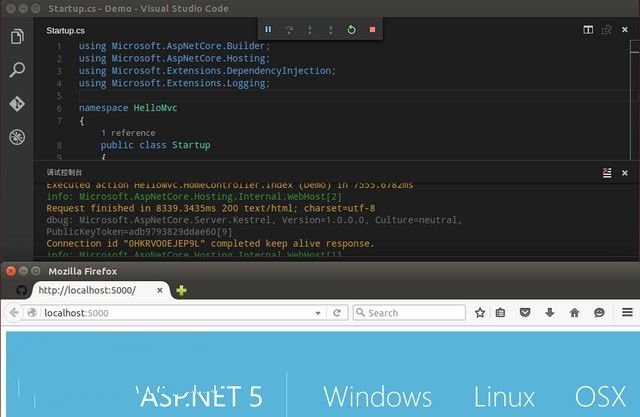
Task: Show Firefox bookmarks list
Action: click(x=500, y=313)
